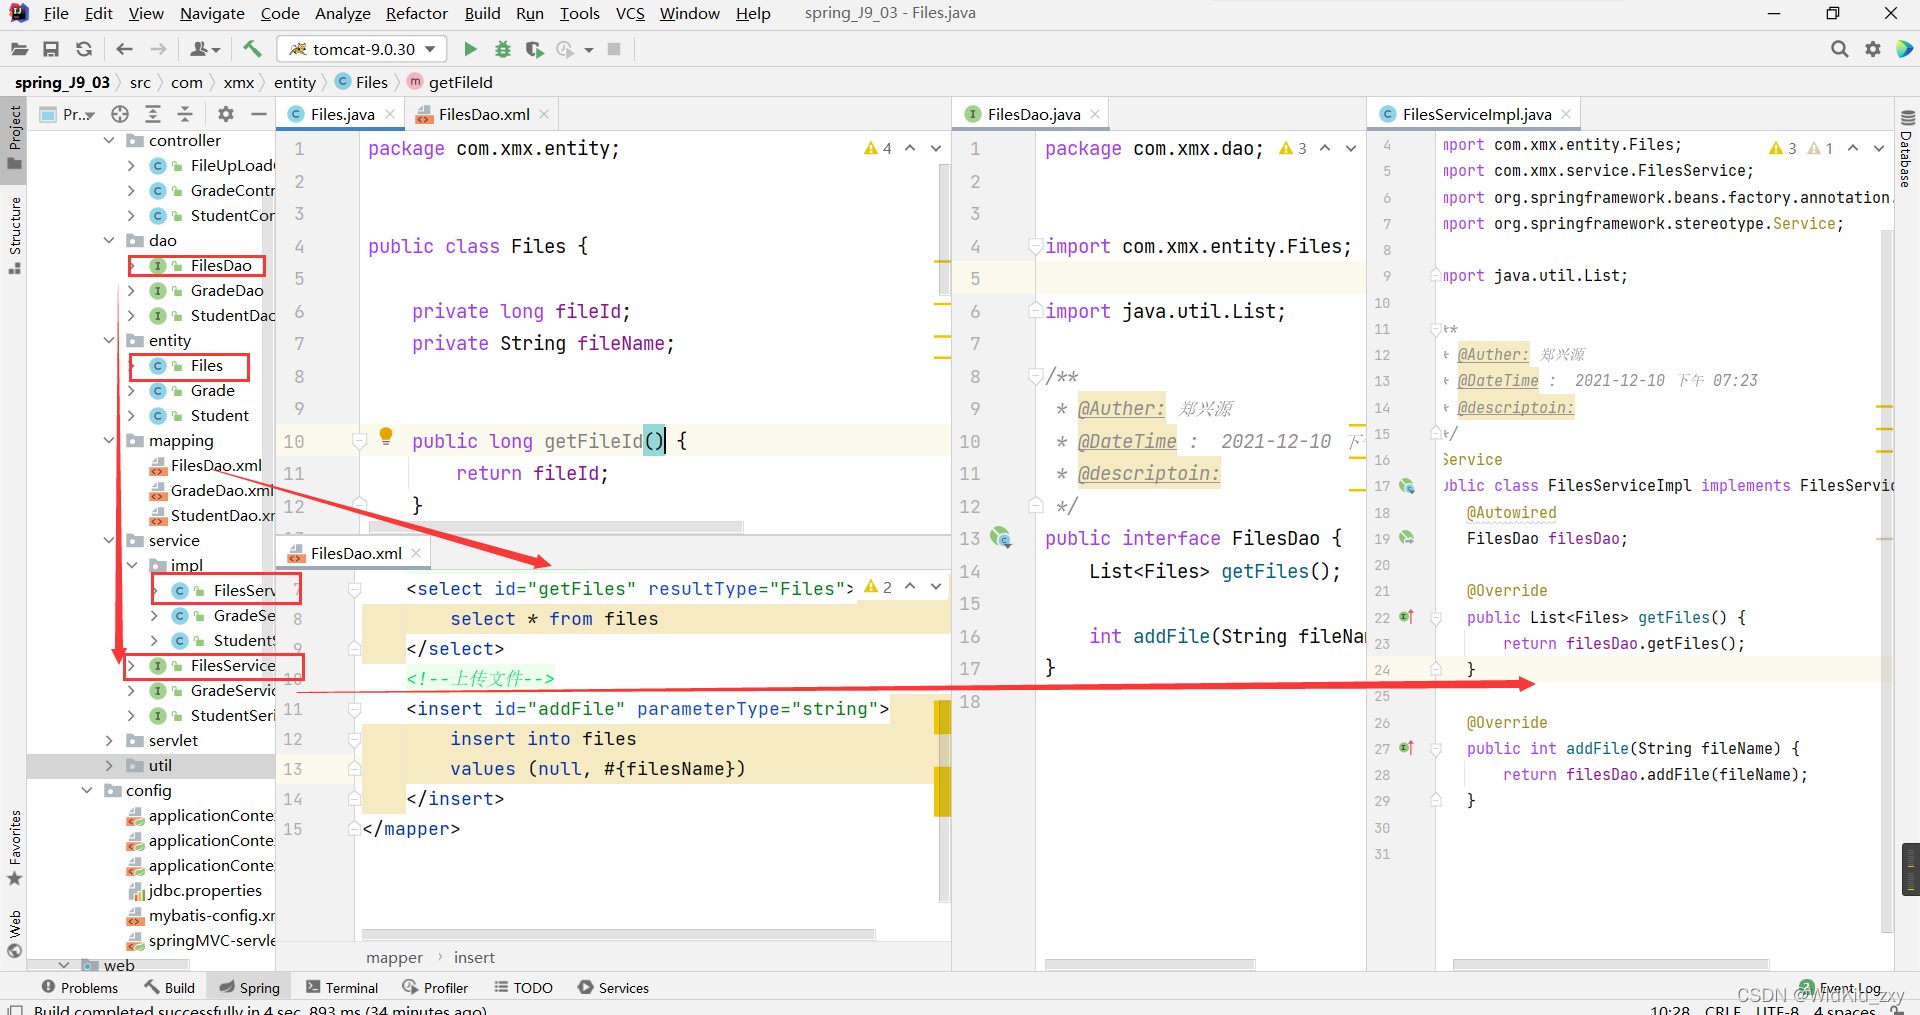This screenshot has height=1015, width=1920.
Task: Click the entity breadcrumb in navigation bar
Action: 294,82
